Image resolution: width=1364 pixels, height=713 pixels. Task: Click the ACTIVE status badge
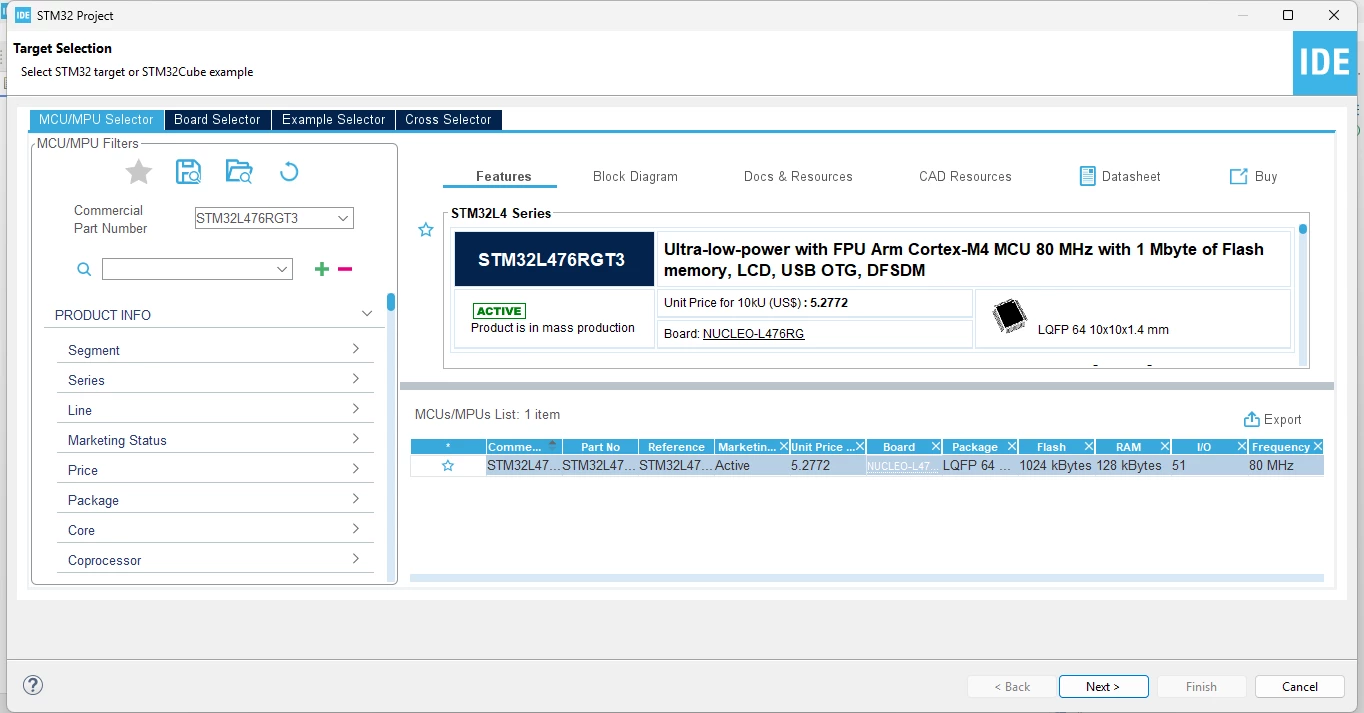(x=499, y=311)
